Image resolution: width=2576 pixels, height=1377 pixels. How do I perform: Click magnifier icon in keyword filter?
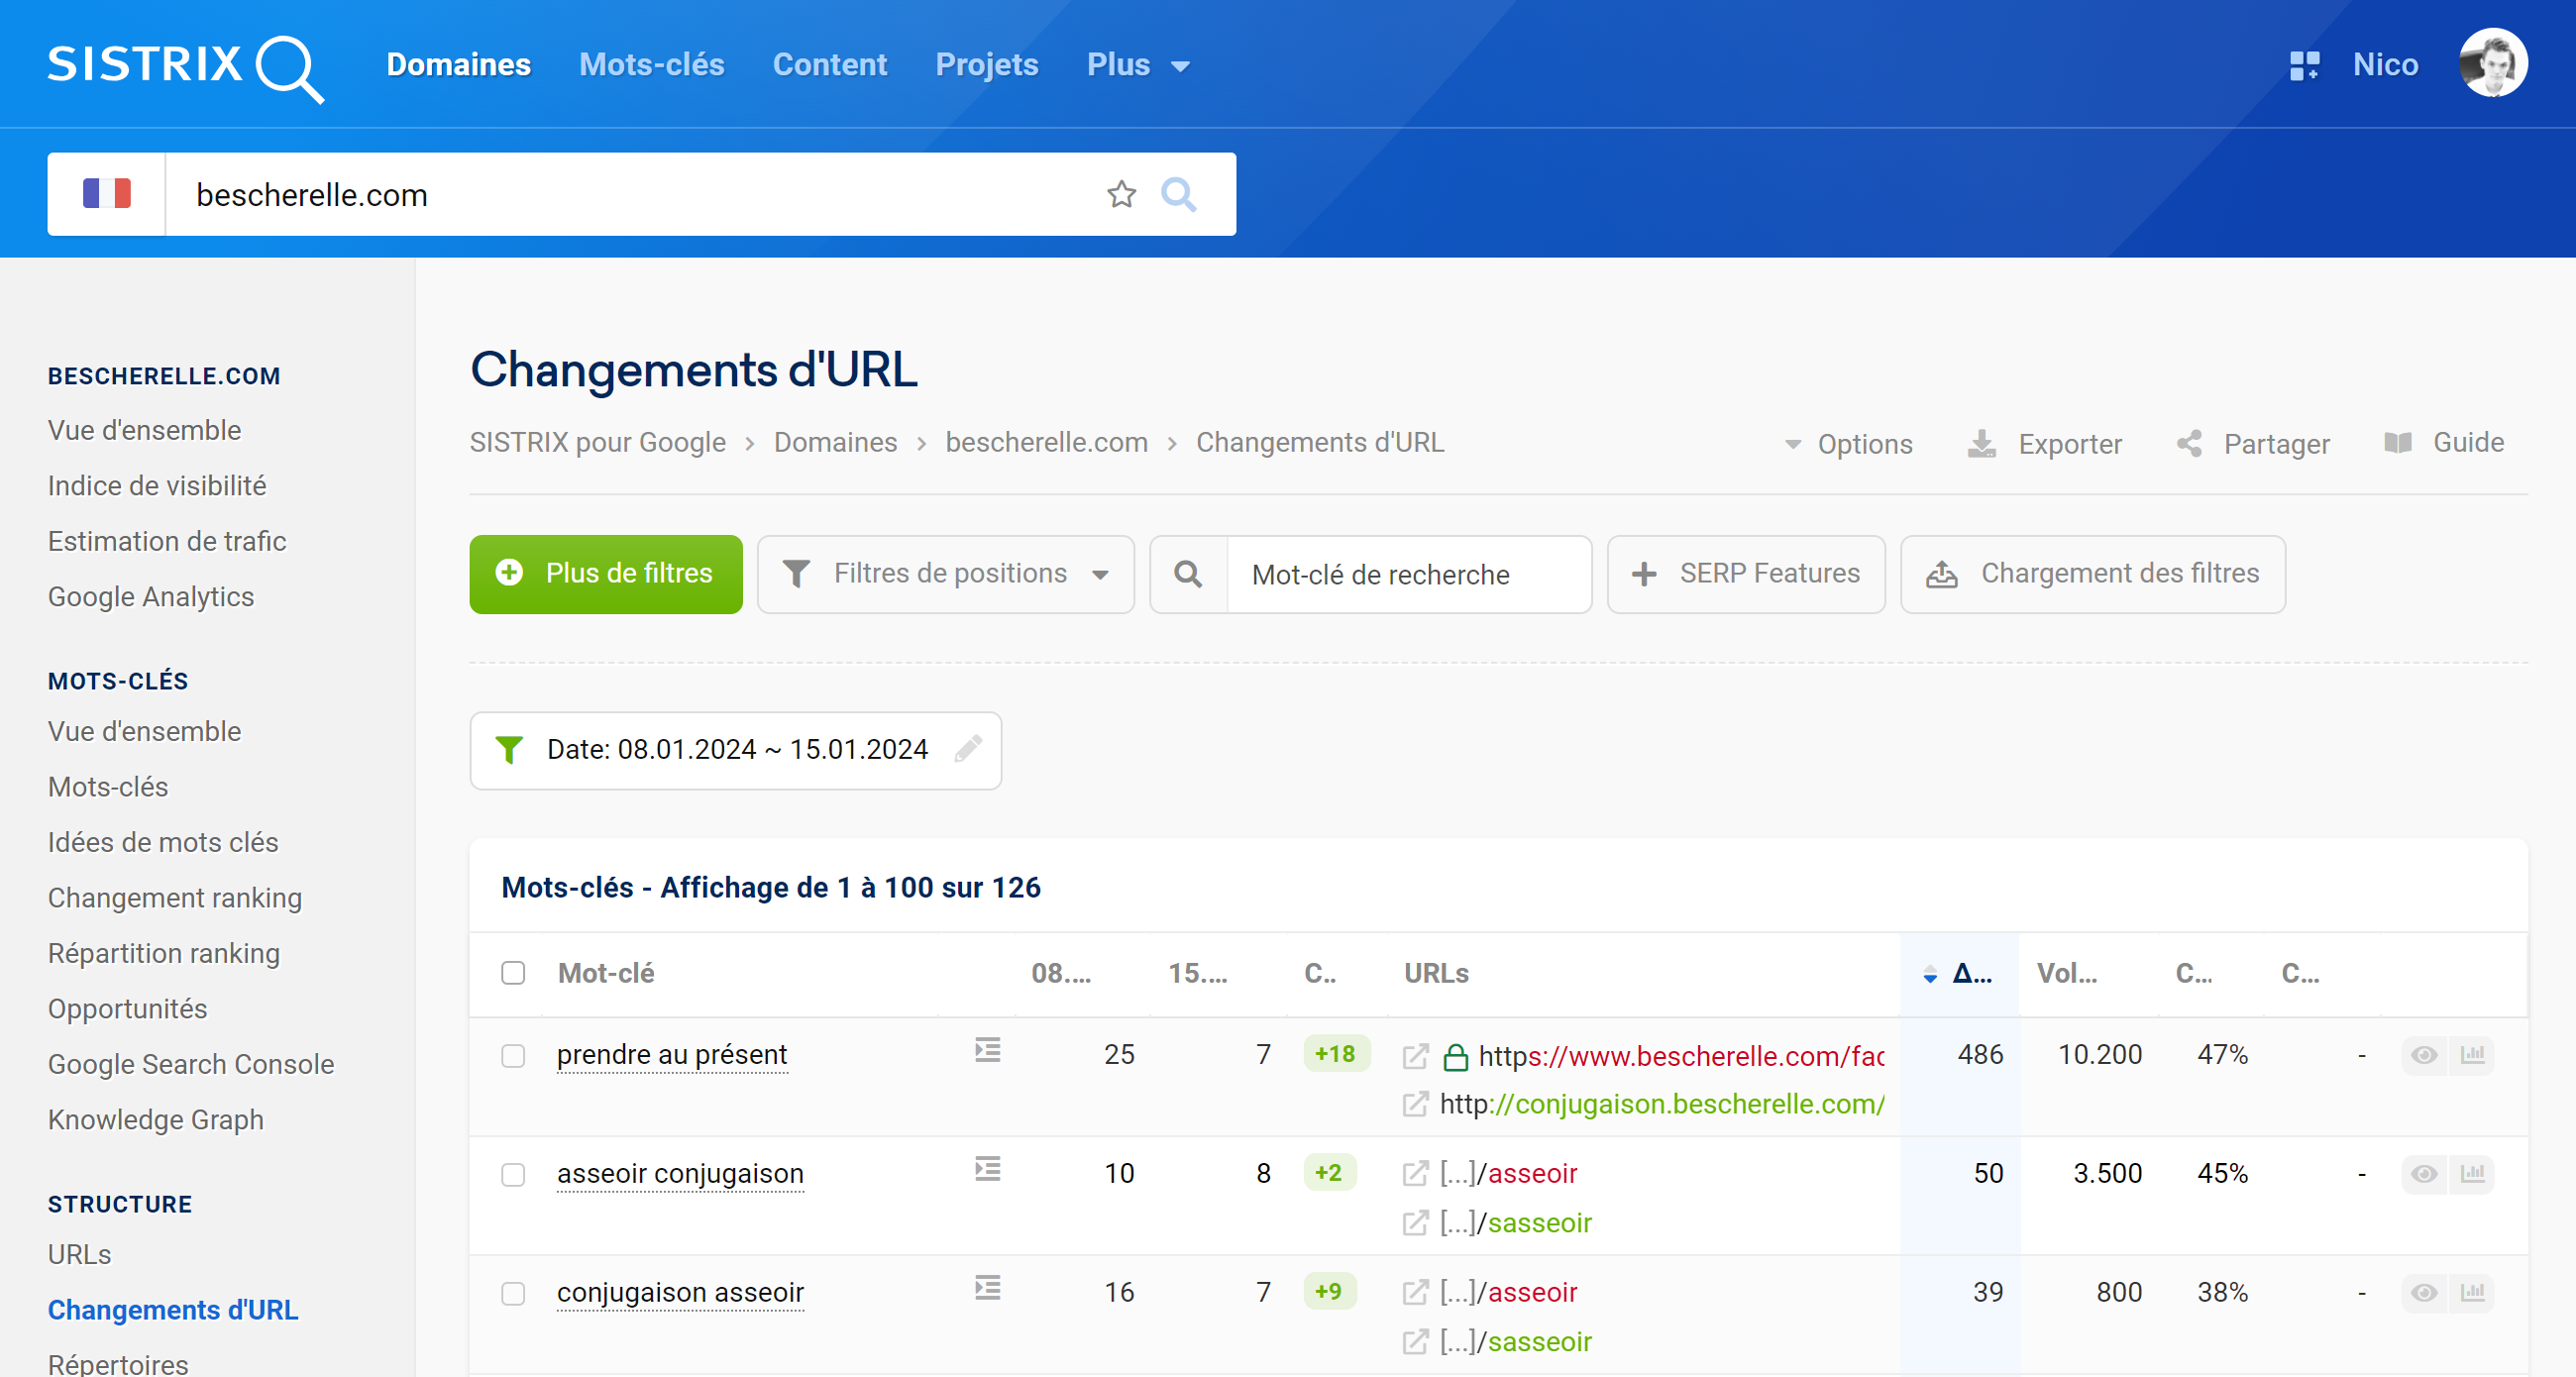[1188, 574]
